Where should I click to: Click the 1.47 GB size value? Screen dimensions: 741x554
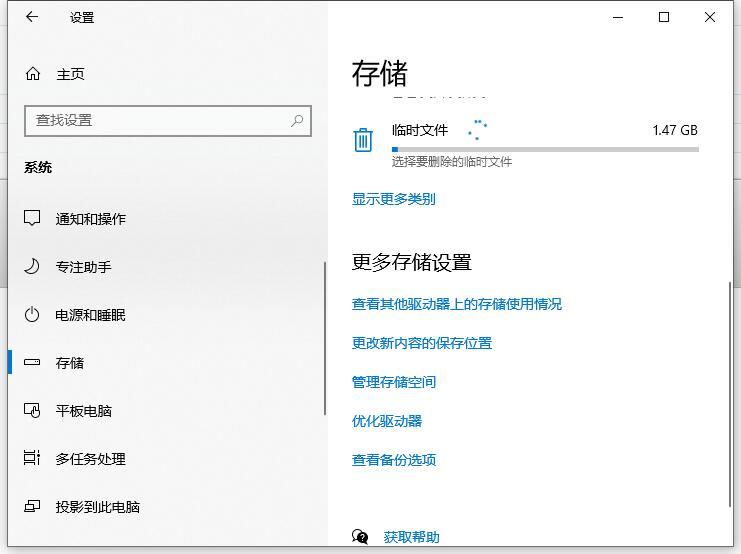click(675, 130)
